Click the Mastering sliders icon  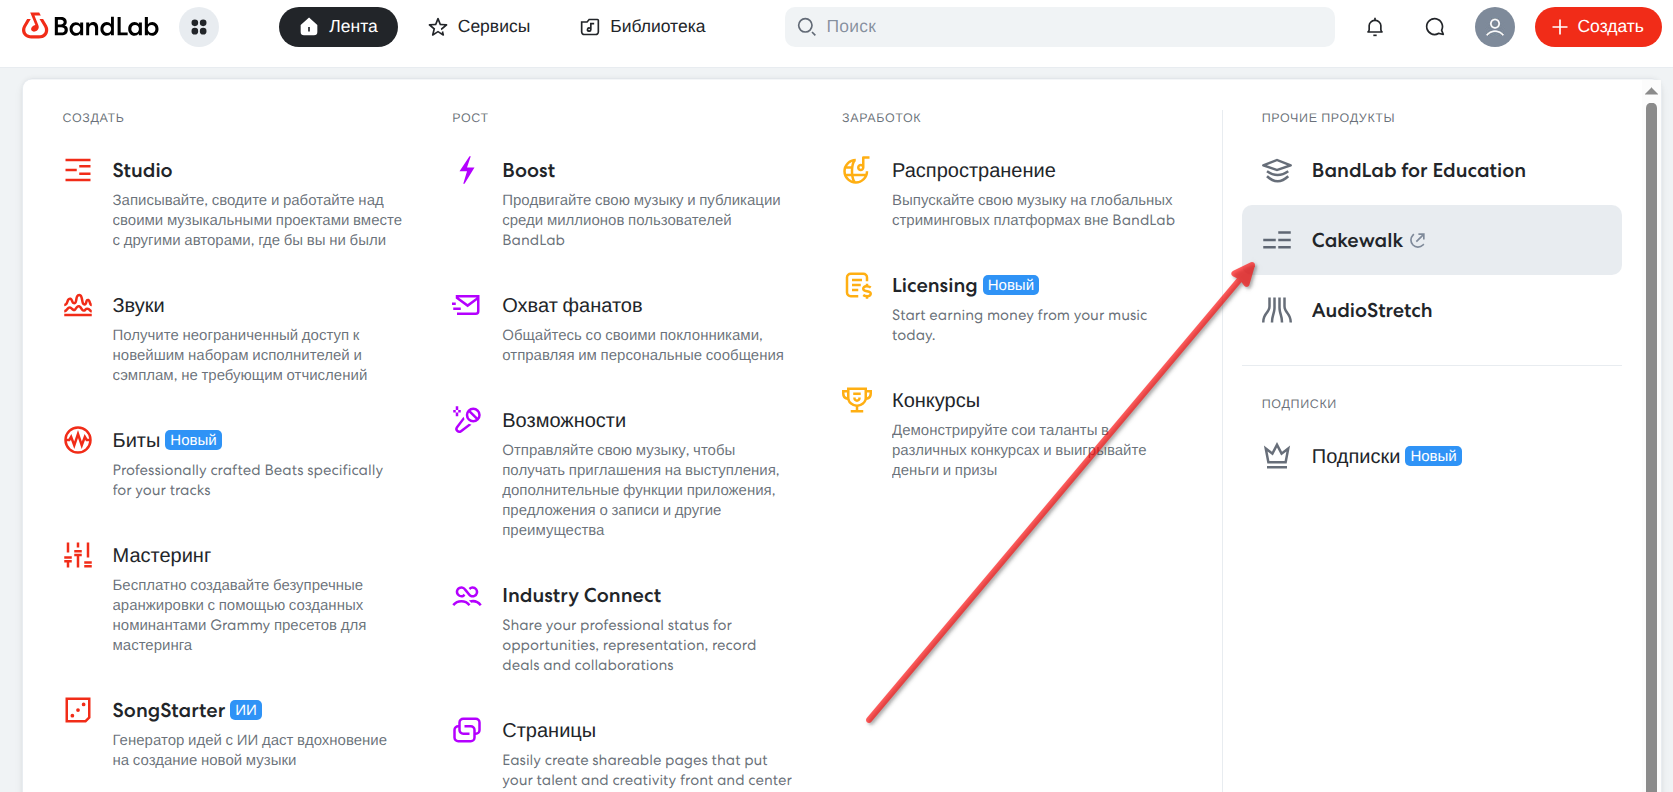(x=78, y=555)
